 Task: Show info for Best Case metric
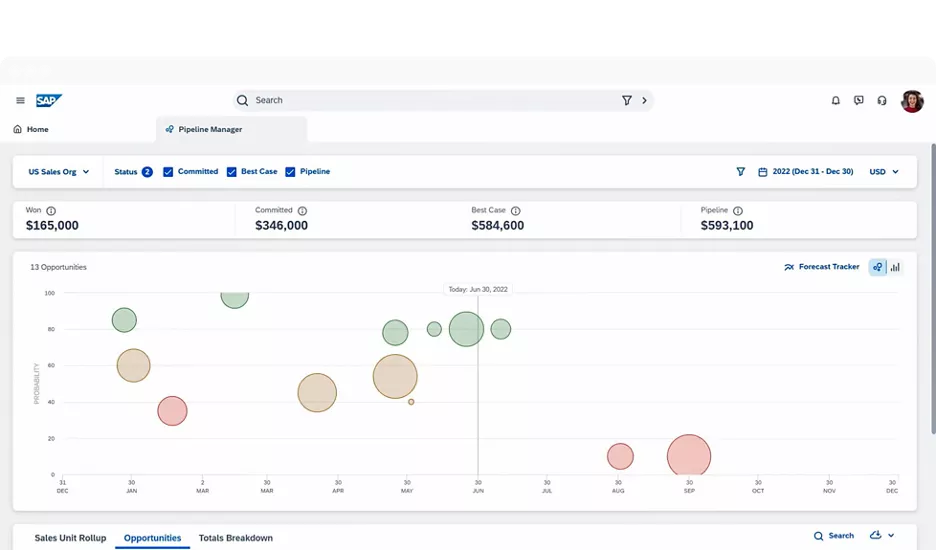pos(516,211)
